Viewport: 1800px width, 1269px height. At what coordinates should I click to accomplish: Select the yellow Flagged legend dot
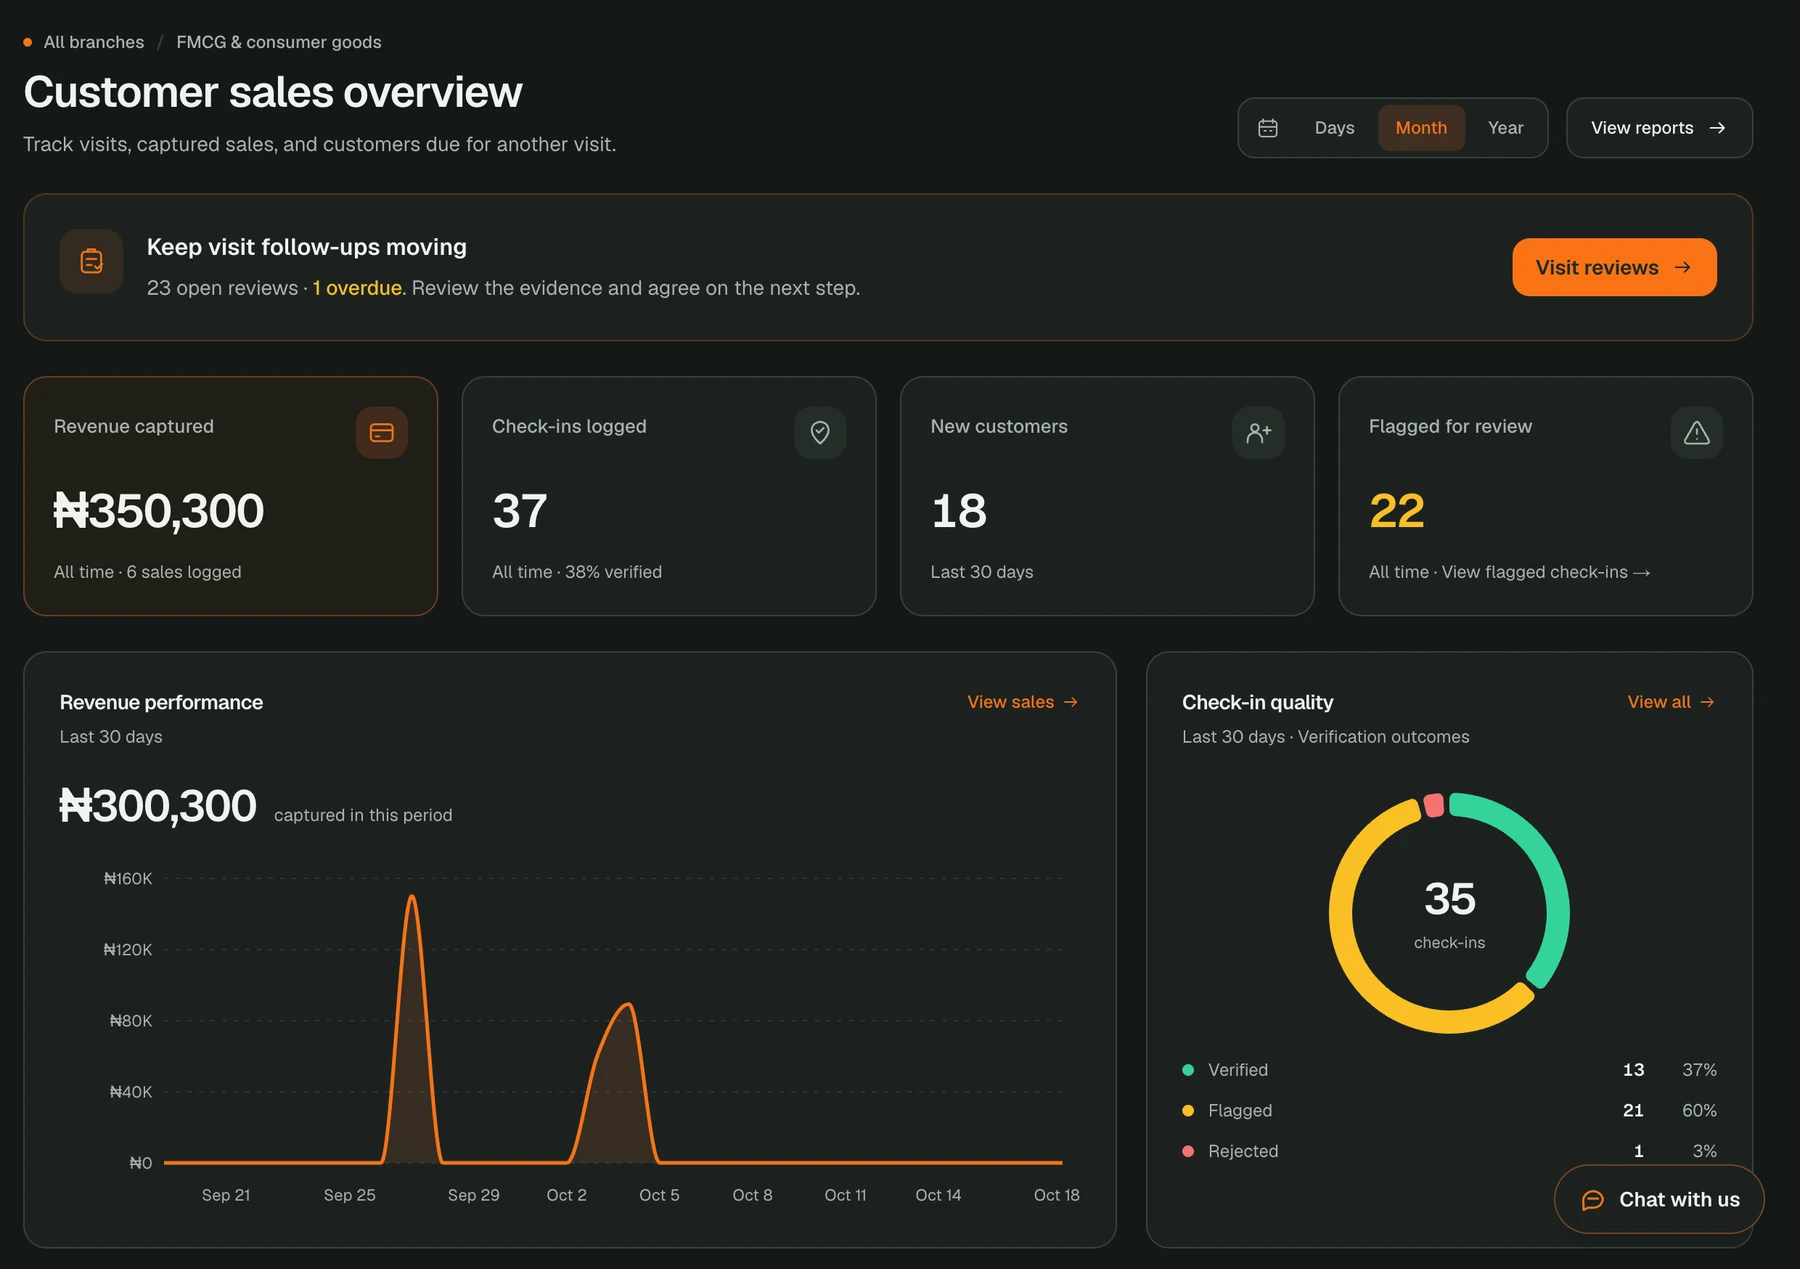click(1188, 1111)
